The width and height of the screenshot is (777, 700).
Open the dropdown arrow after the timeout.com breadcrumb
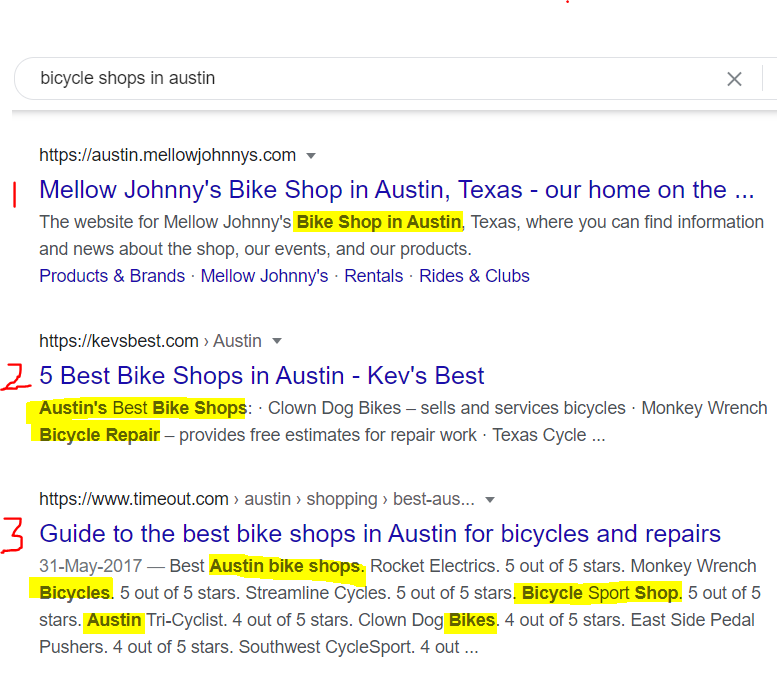pos(490,499)
